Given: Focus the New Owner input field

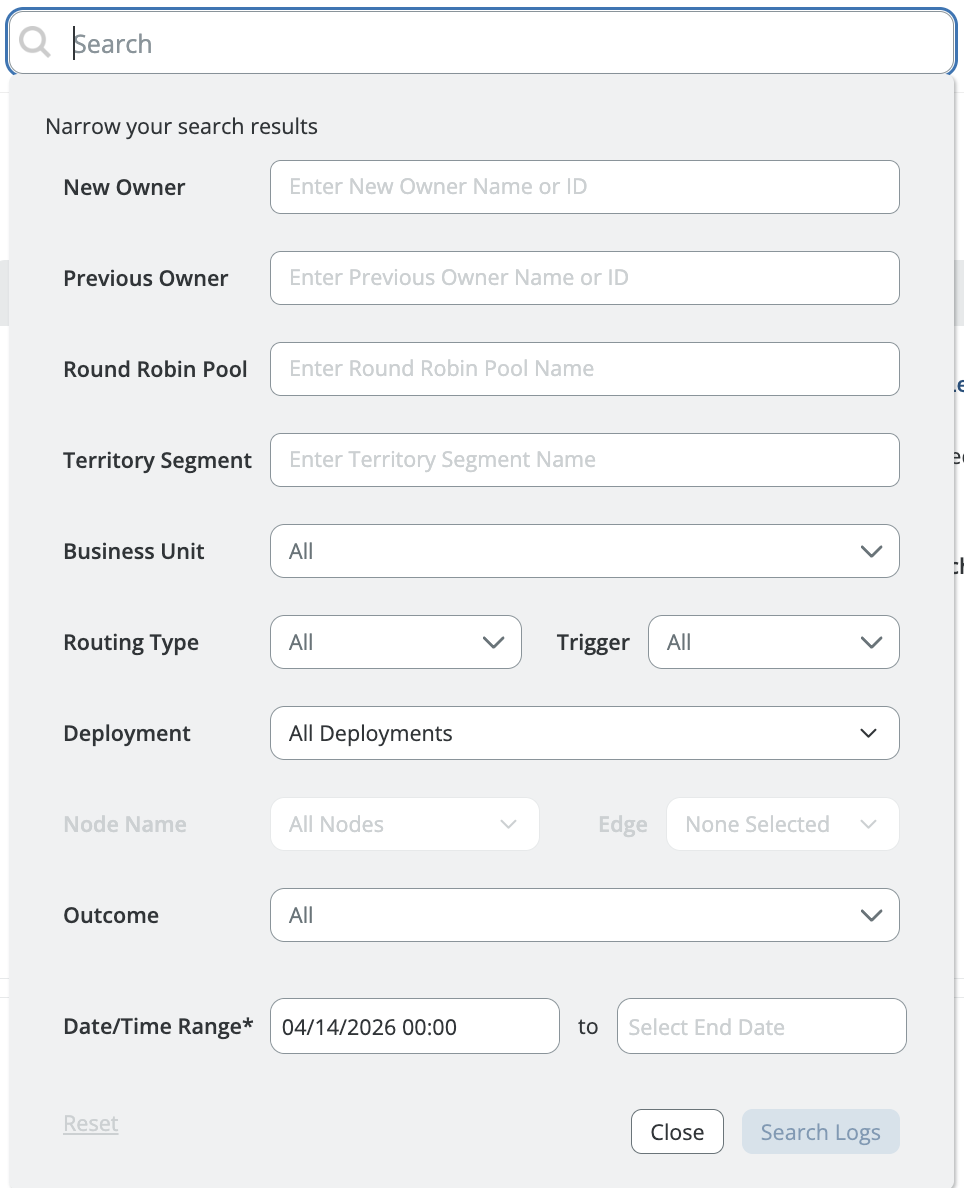Looking at the screenshot, I should (584, 187).
